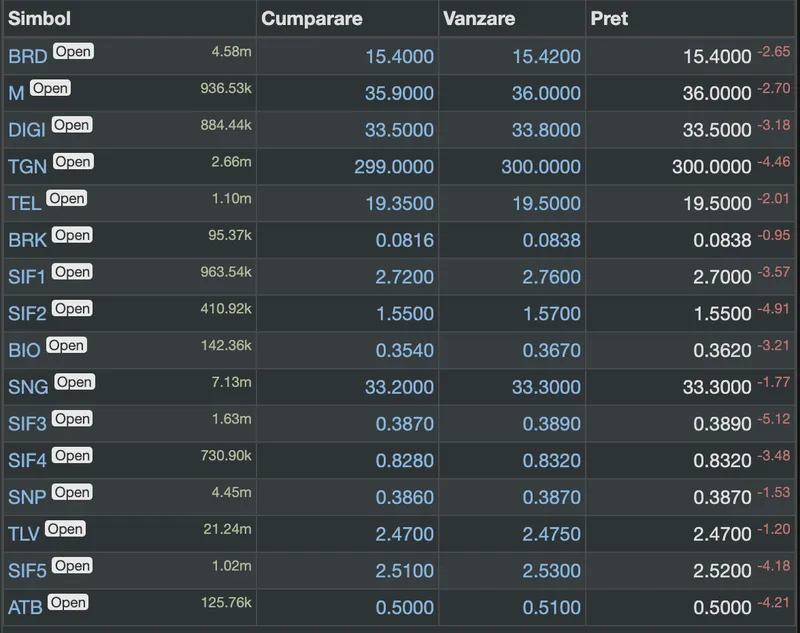Click the Pret column header
This screenshot has height=633, width=800.
[611, 19]
